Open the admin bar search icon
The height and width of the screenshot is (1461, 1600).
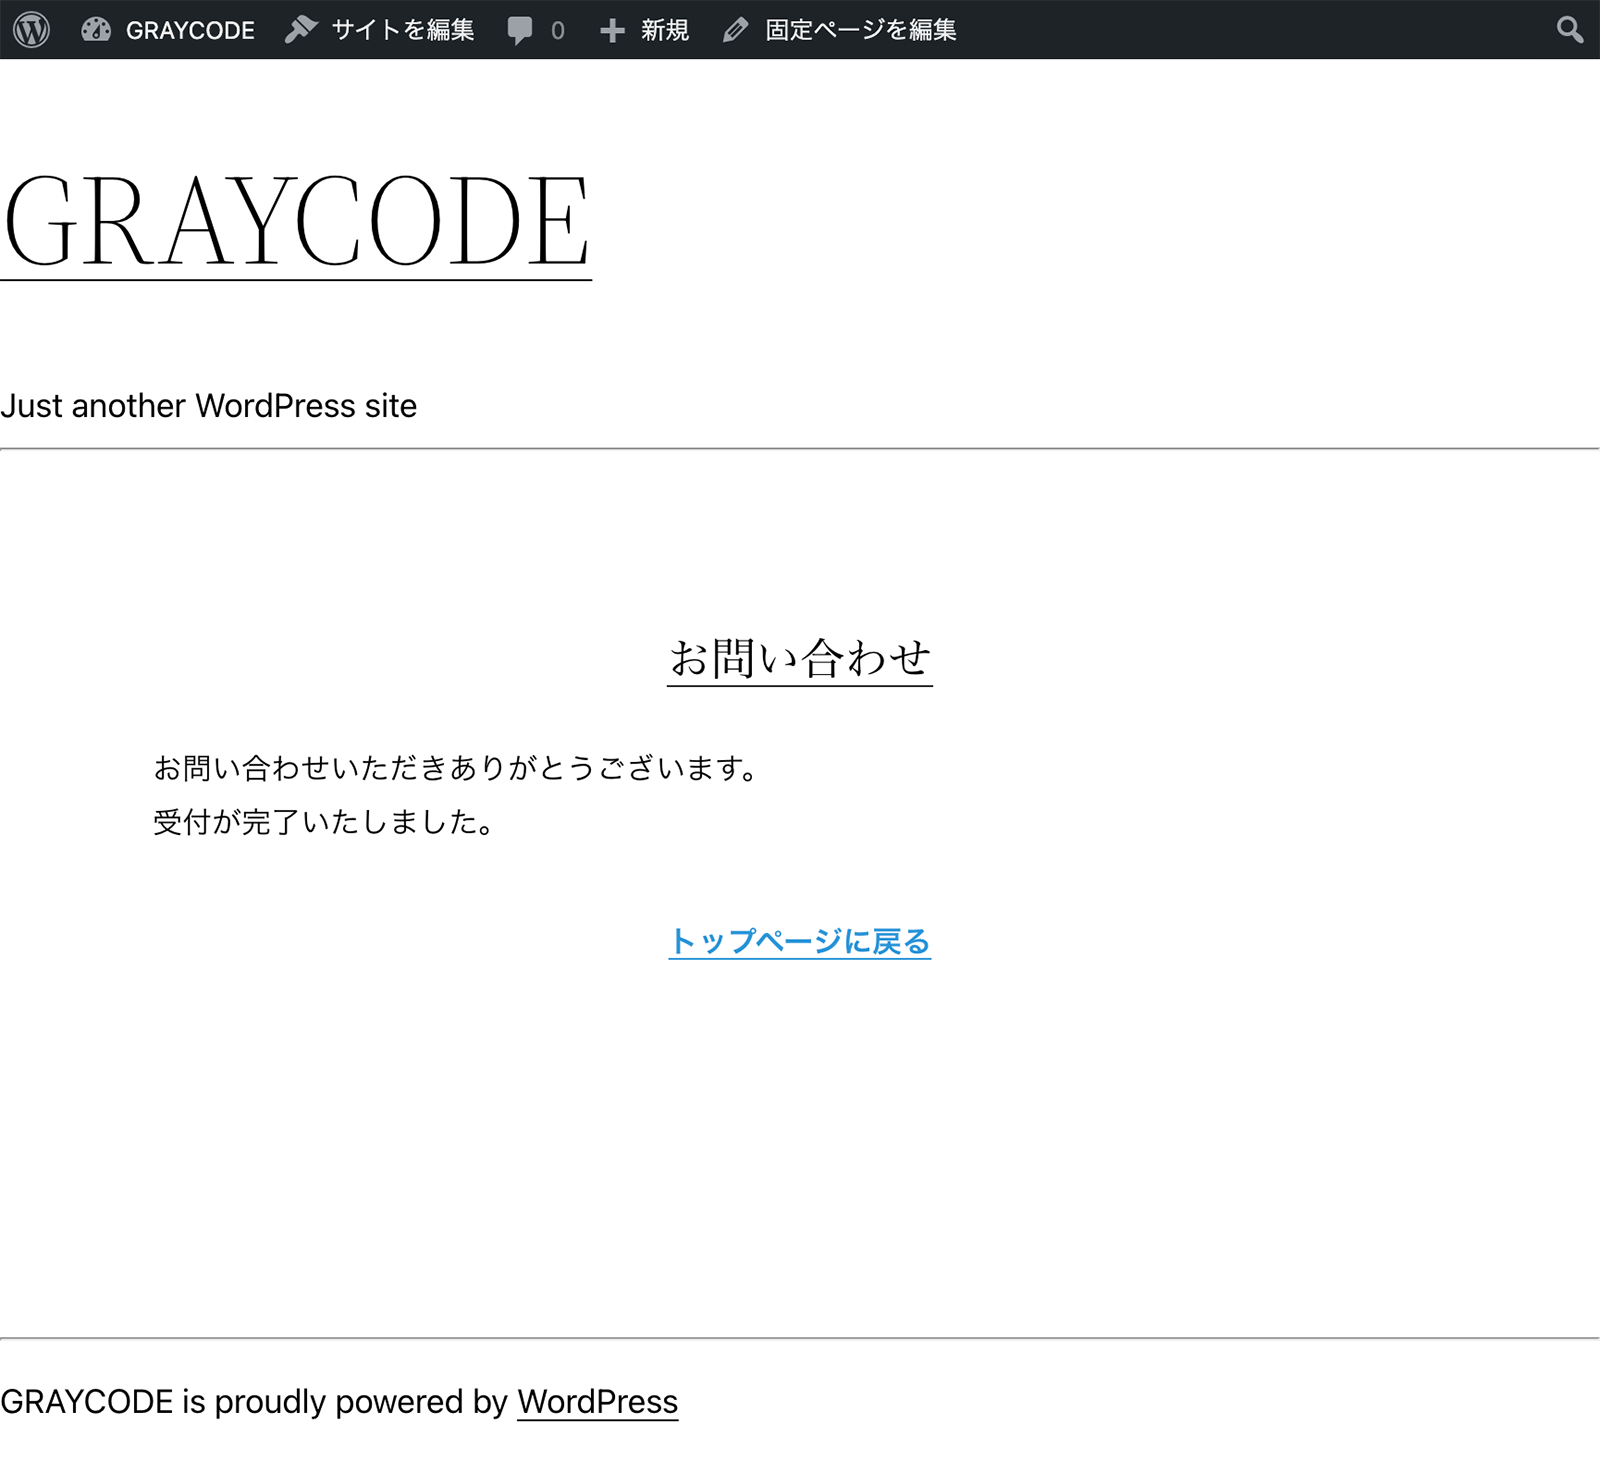coord(1570,30)
